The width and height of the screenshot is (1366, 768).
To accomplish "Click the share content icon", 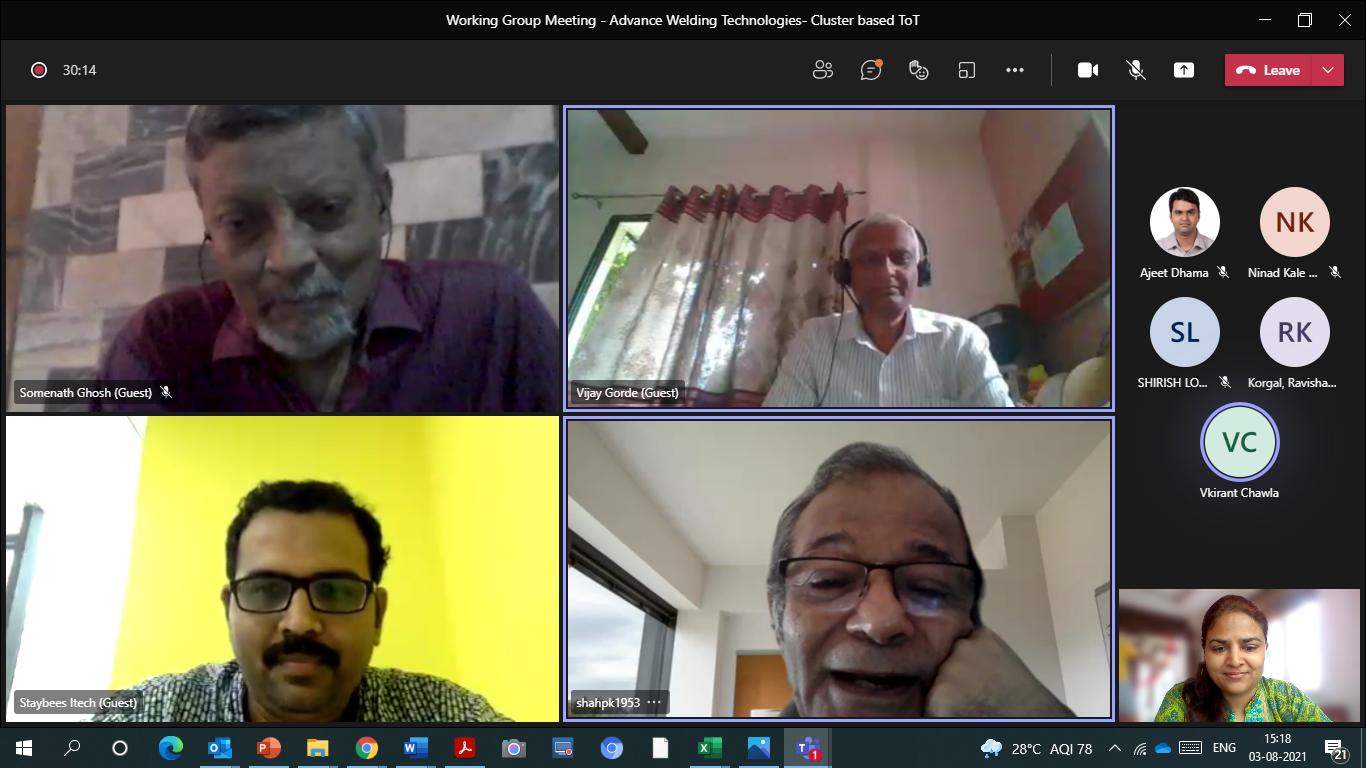I will (1184, 70).
